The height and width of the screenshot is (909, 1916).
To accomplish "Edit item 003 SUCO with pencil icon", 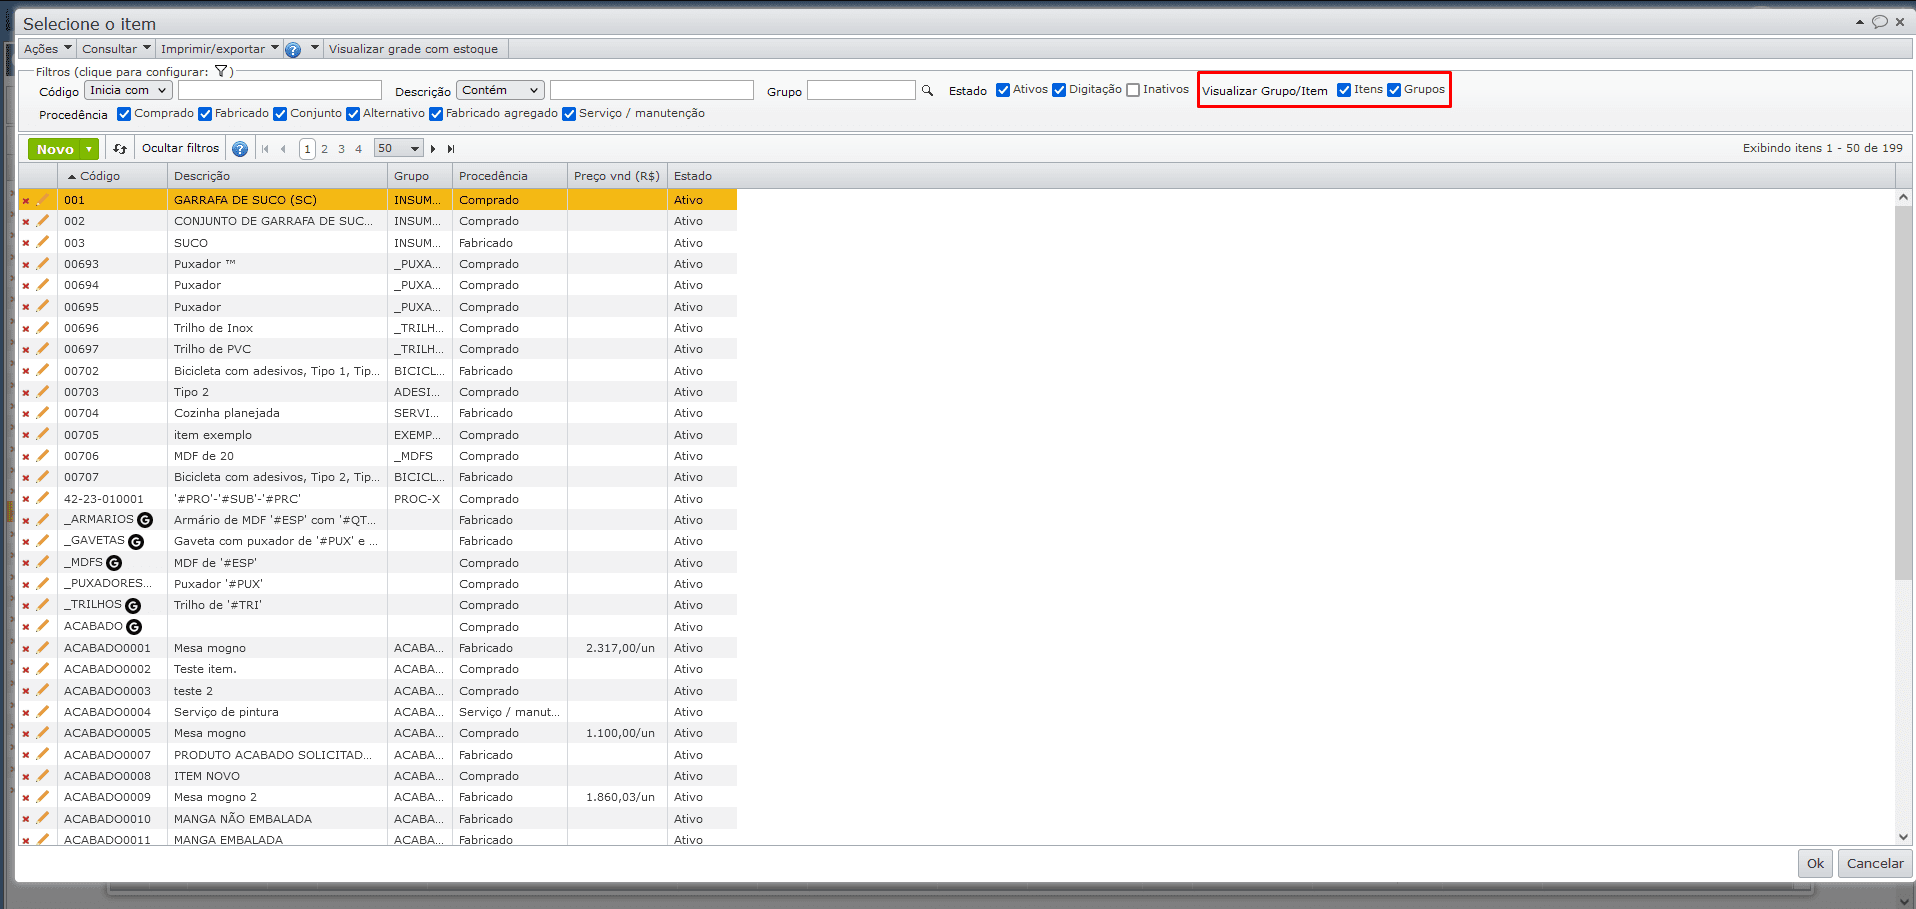I will [42, 242].
